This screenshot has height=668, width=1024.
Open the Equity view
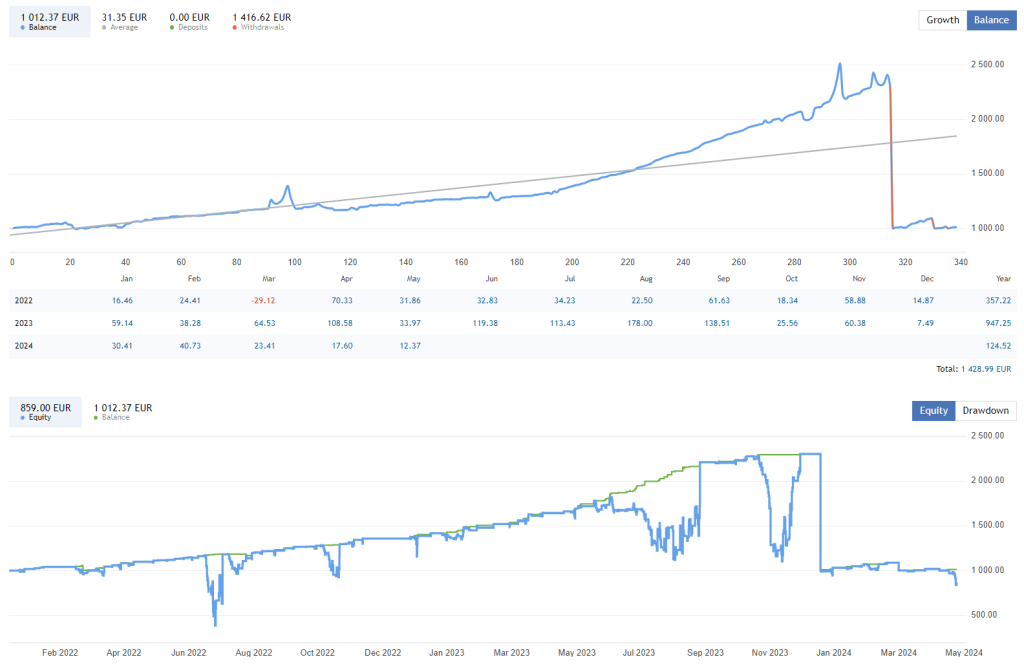932,410
